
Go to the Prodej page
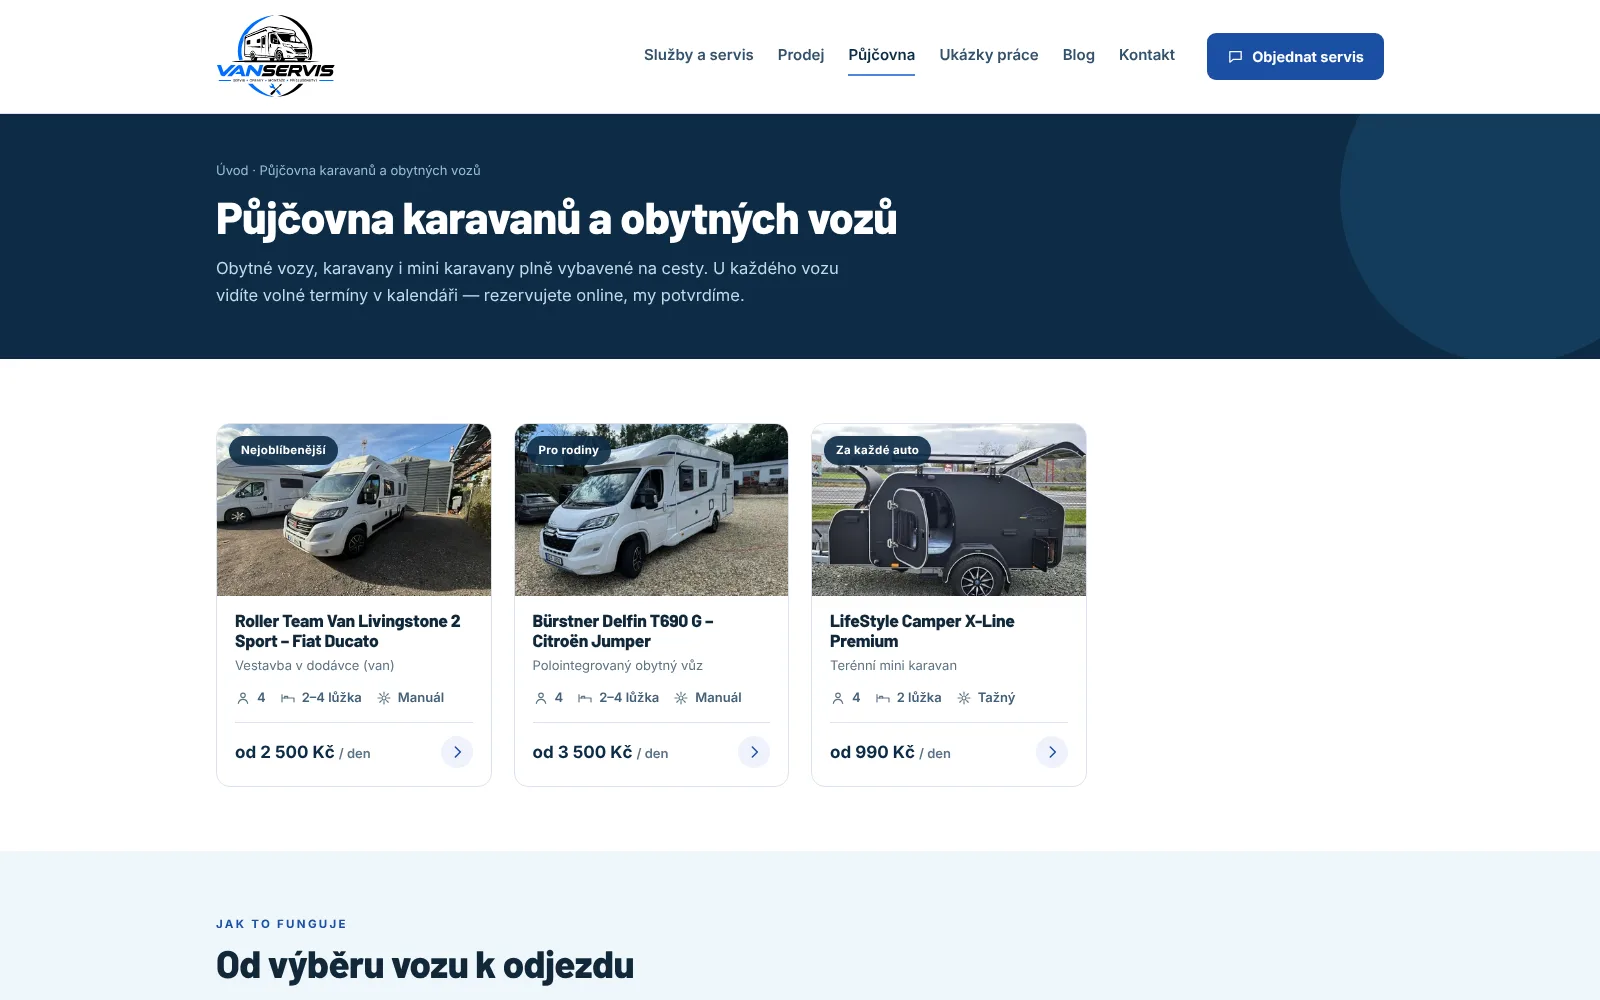pyautogui.click(x=801, y=55)
